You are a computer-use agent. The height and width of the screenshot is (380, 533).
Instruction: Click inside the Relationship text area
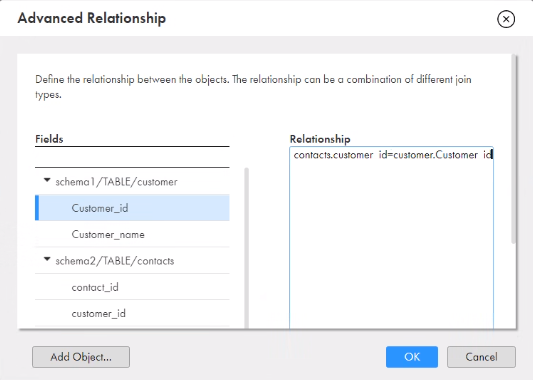coord(391,238)
